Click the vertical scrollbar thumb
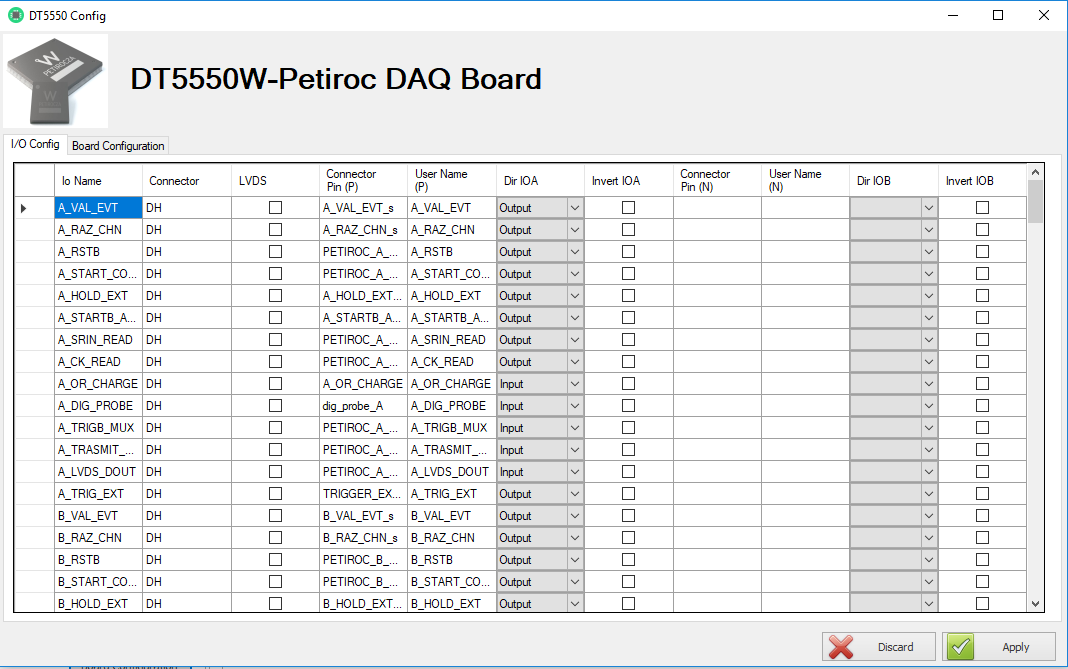 pyautogui.click(x=1035, y=202)
